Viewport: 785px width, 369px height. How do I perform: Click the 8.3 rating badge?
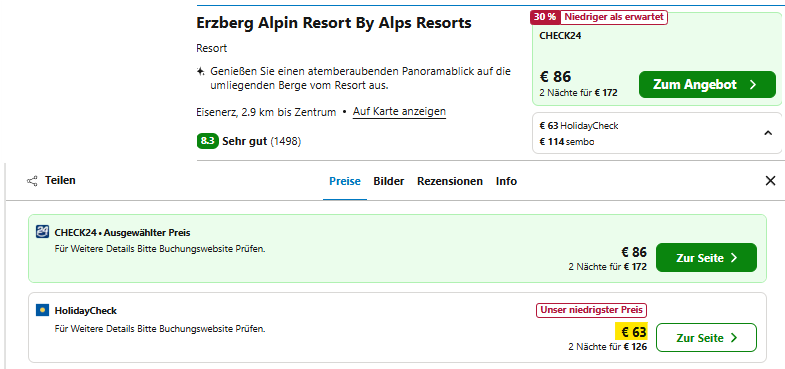pos(207,142)
